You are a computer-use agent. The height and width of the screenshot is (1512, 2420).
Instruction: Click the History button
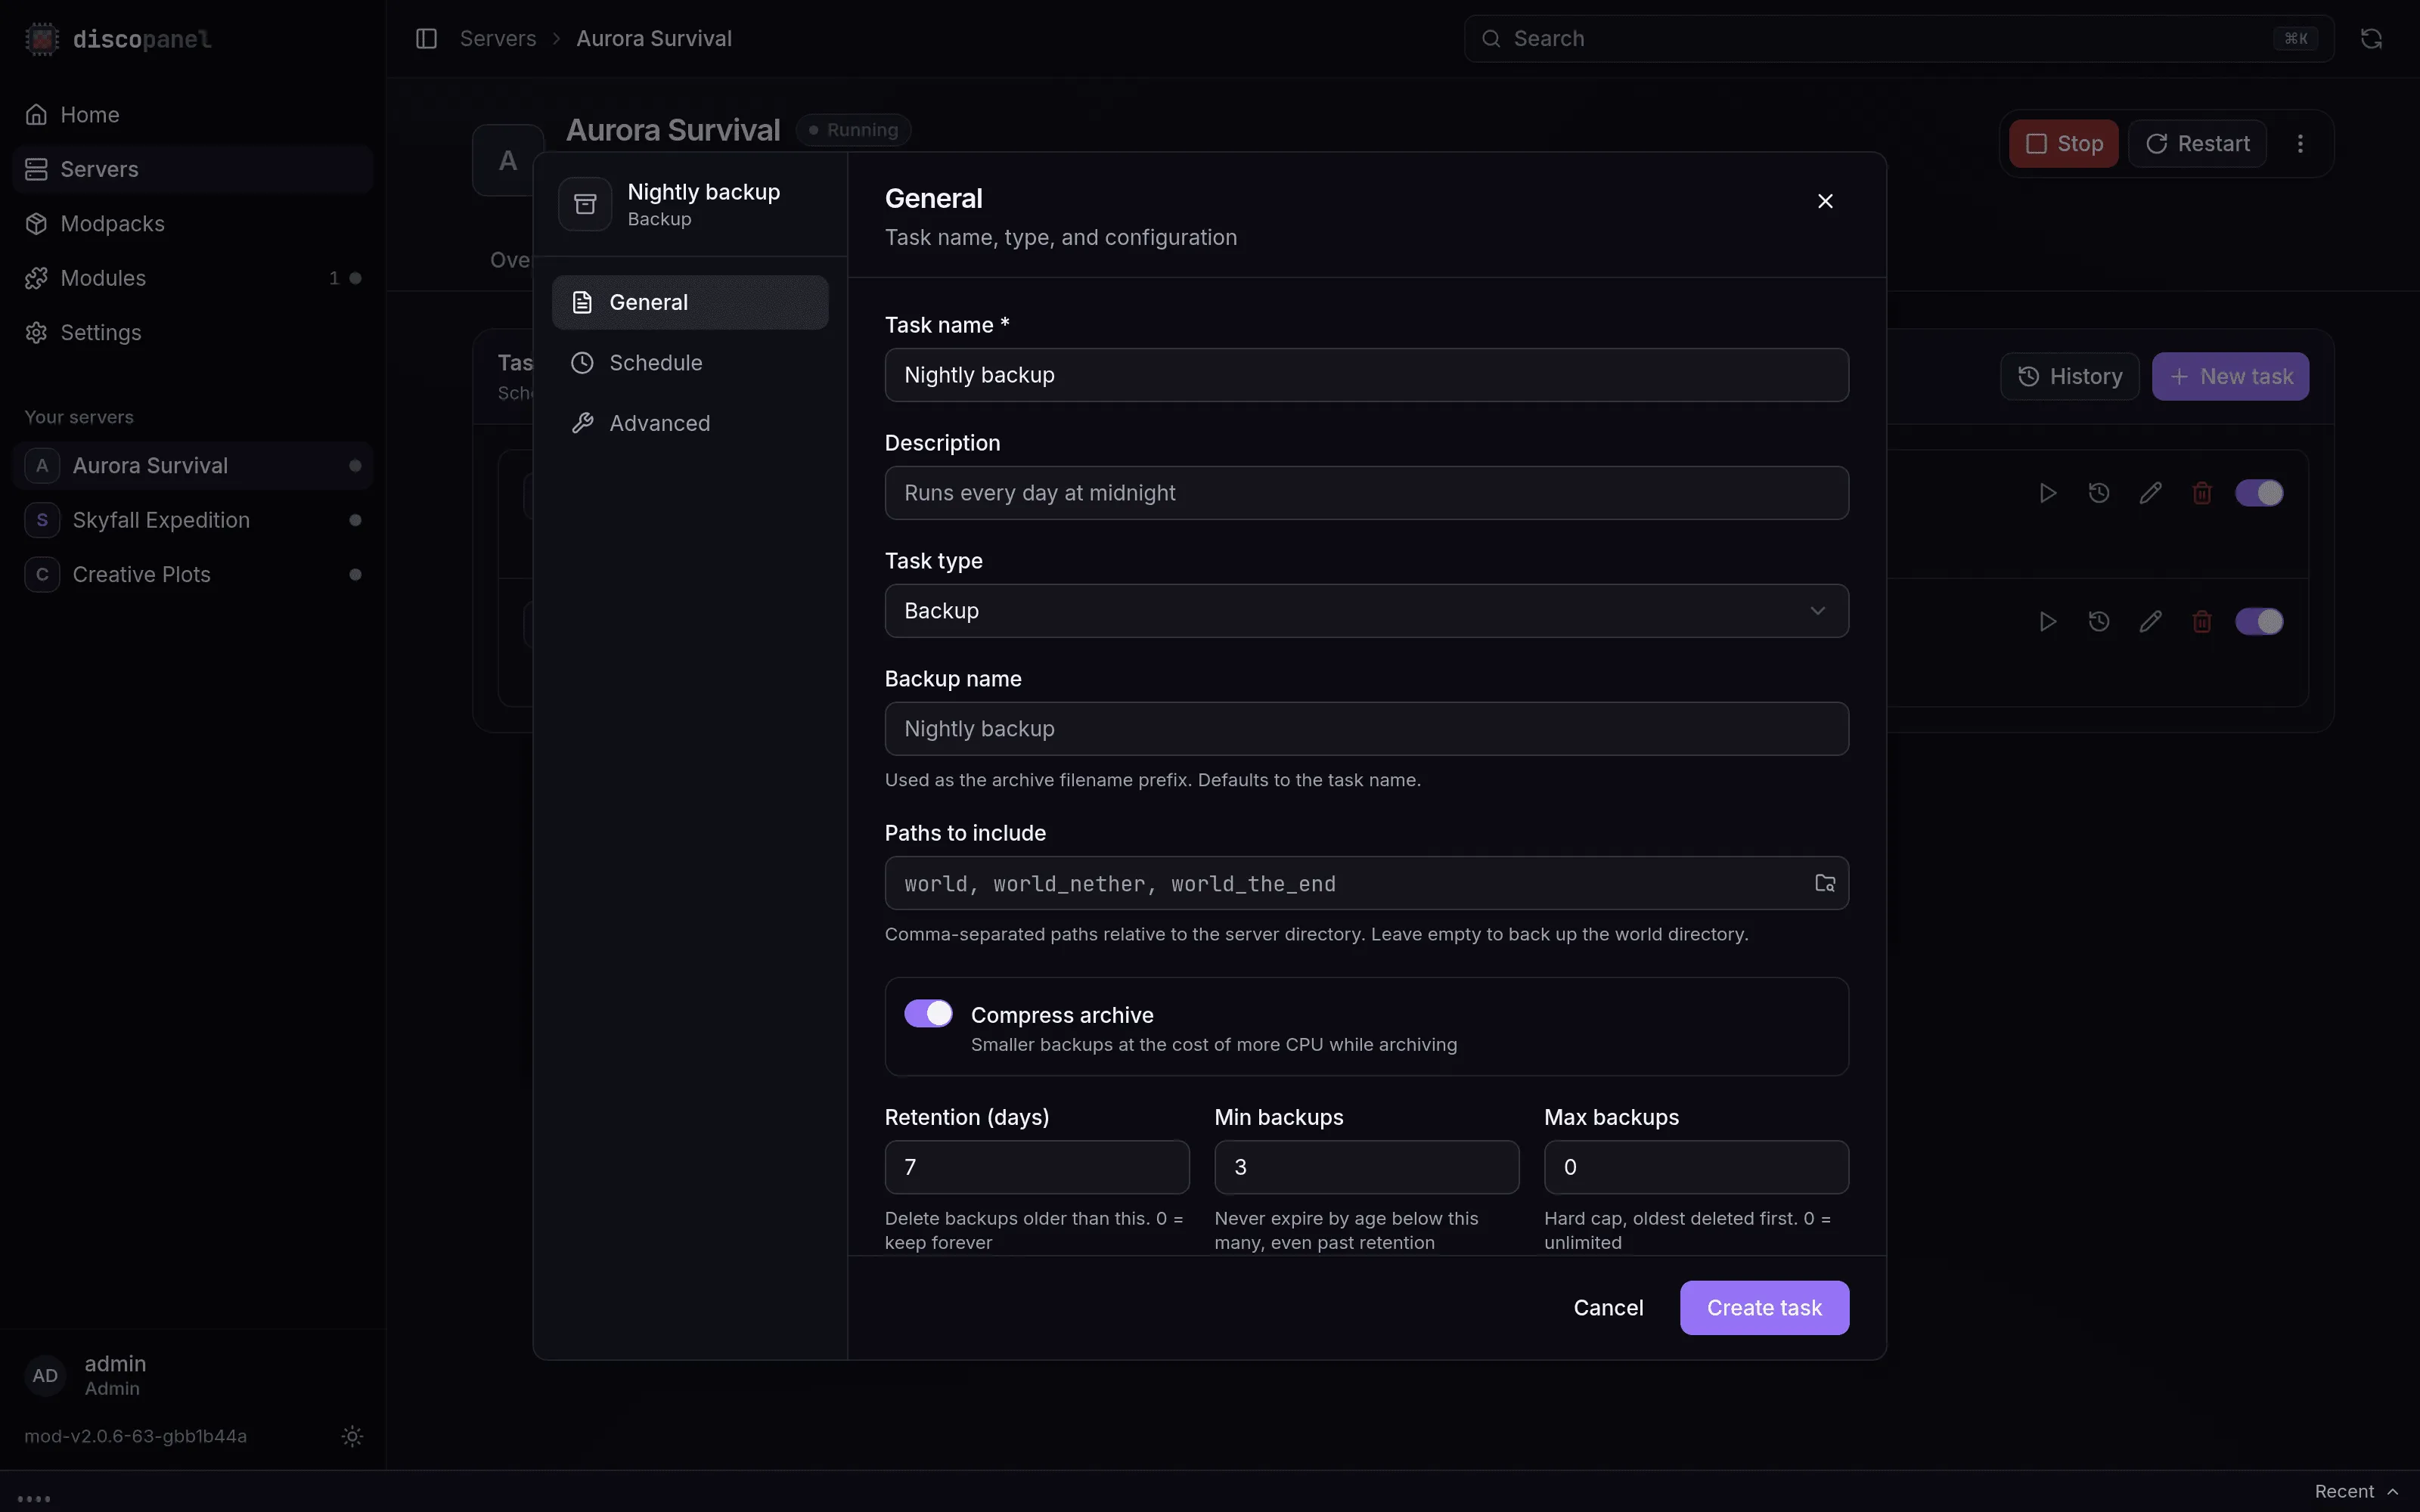2069,377
